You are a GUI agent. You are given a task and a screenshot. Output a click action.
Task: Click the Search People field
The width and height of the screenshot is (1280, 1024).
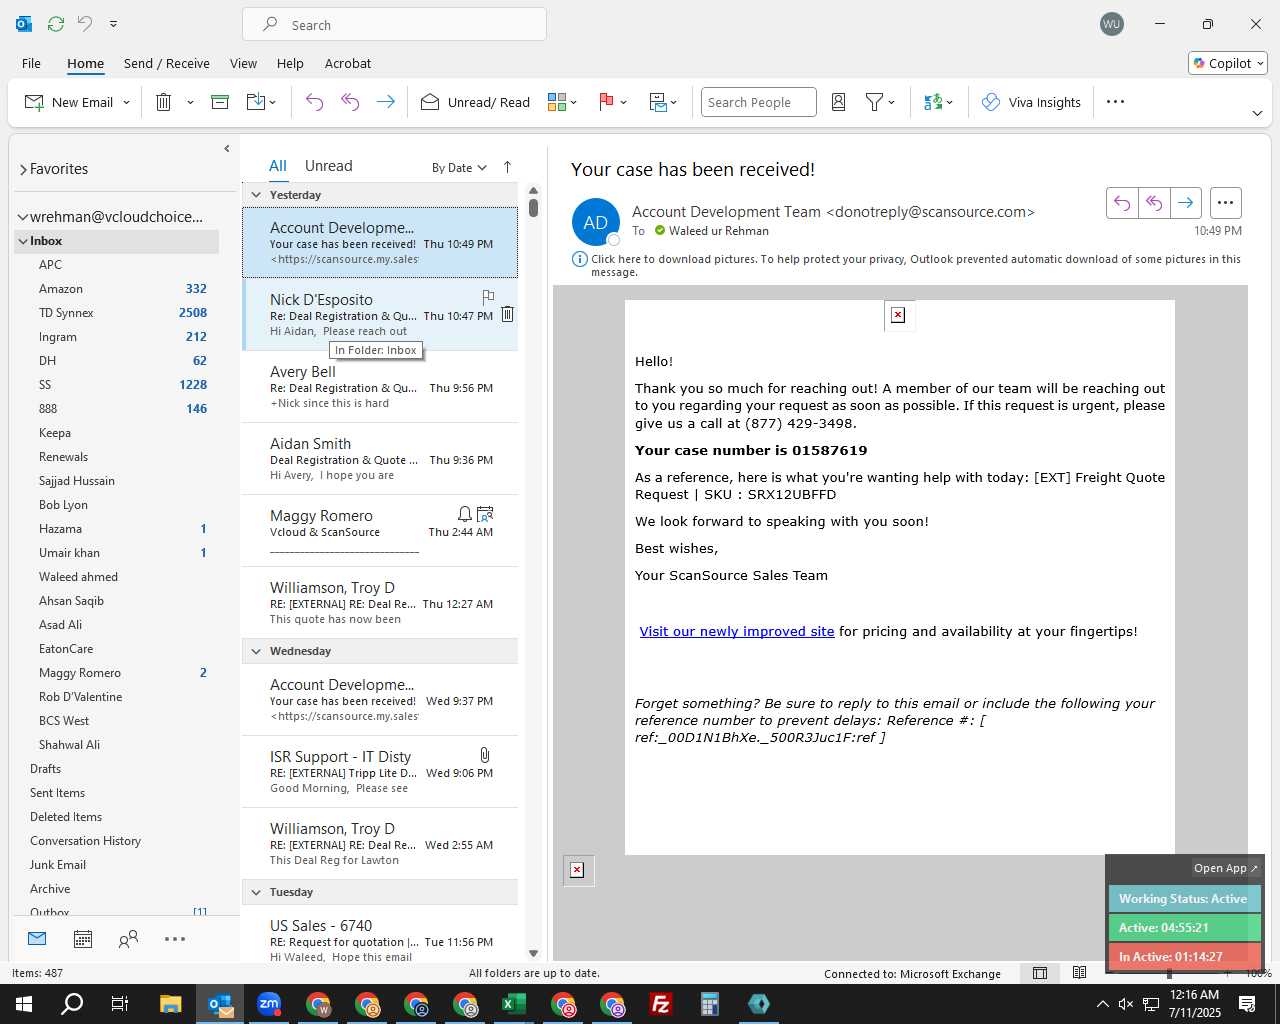click(758, 102)
